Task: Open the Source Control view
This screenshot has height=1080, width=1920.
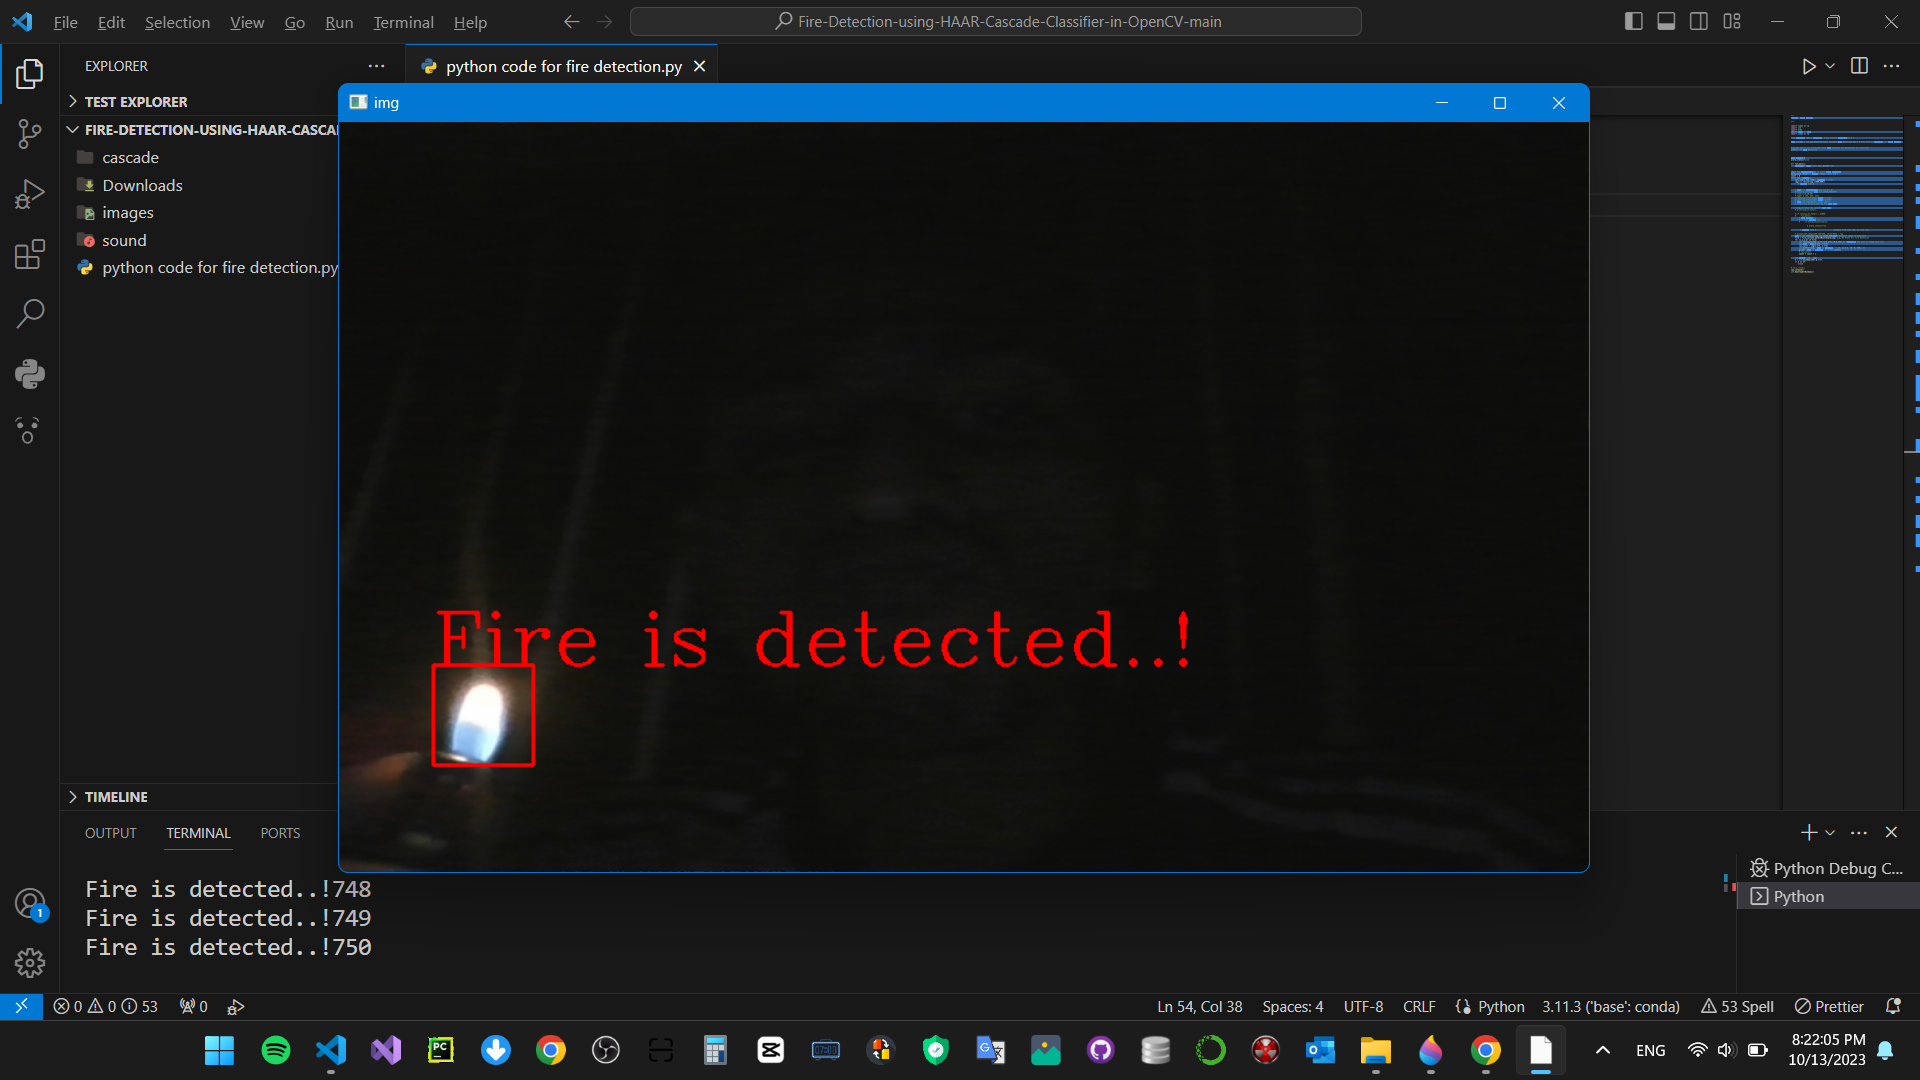Action: click(x=29, y=133)
